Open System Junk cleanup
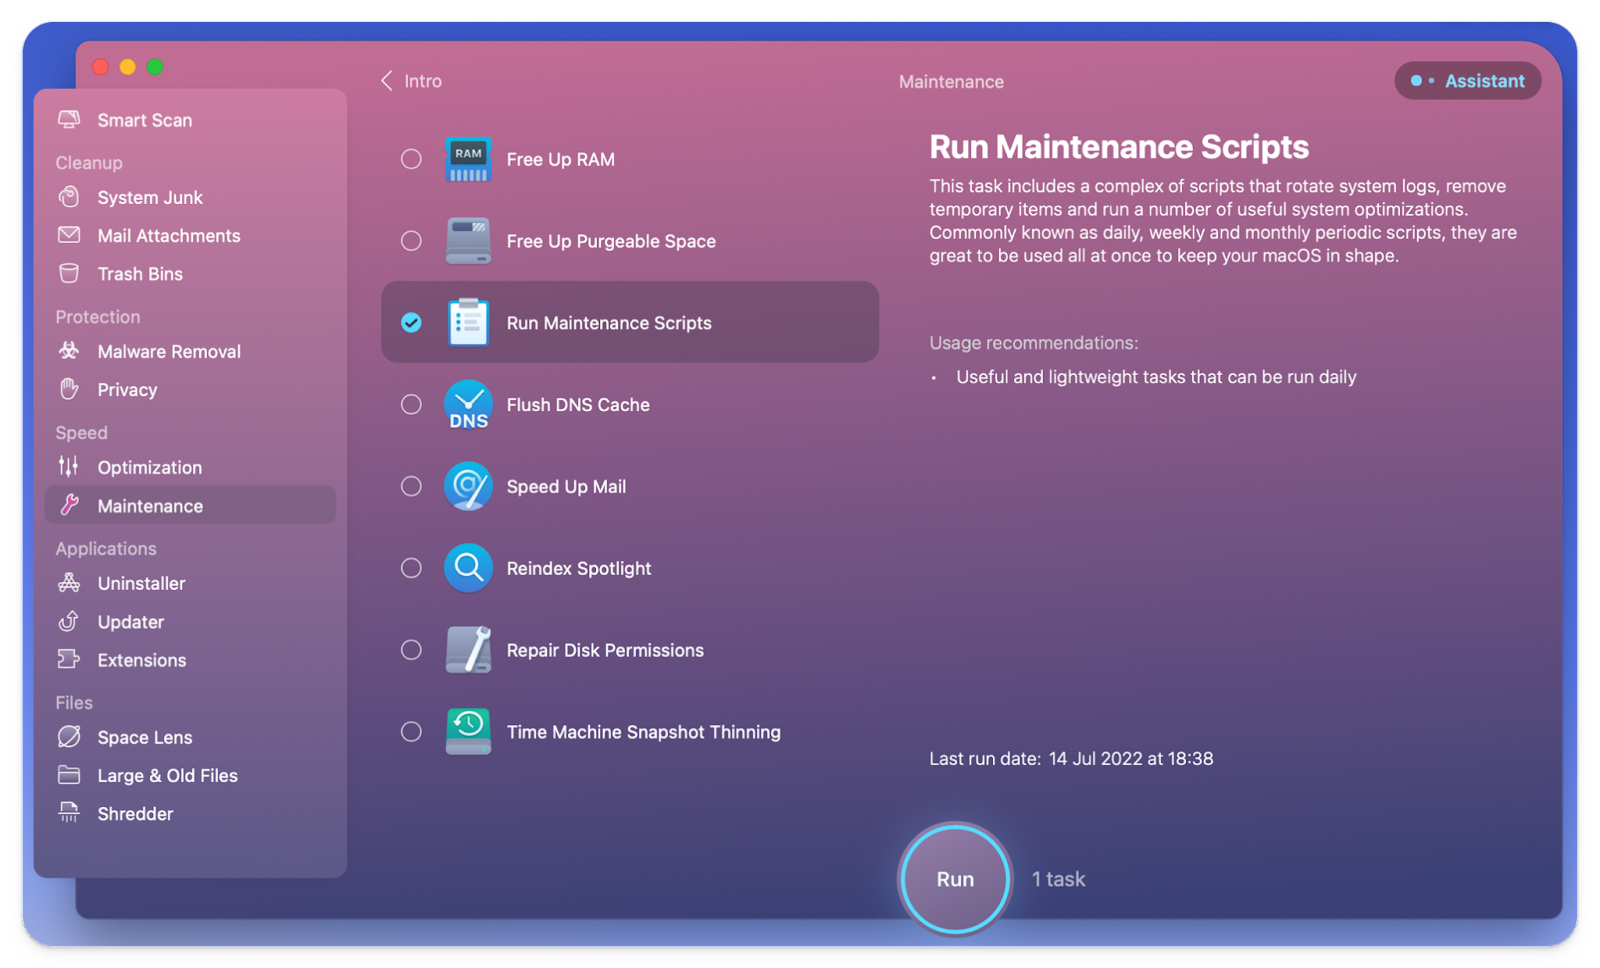The height and width of the screenshot is (968, 1600). (x=150, y=197)
